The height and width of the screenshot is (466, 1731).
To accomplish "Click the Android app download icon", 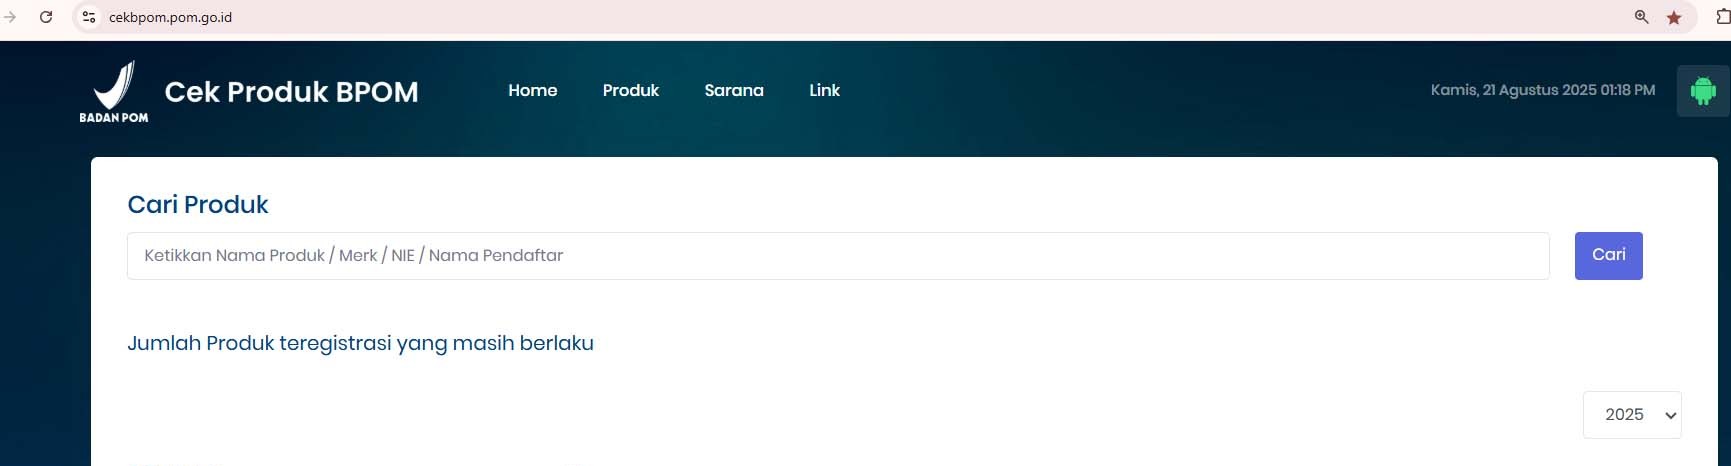I will [1702, 91].
